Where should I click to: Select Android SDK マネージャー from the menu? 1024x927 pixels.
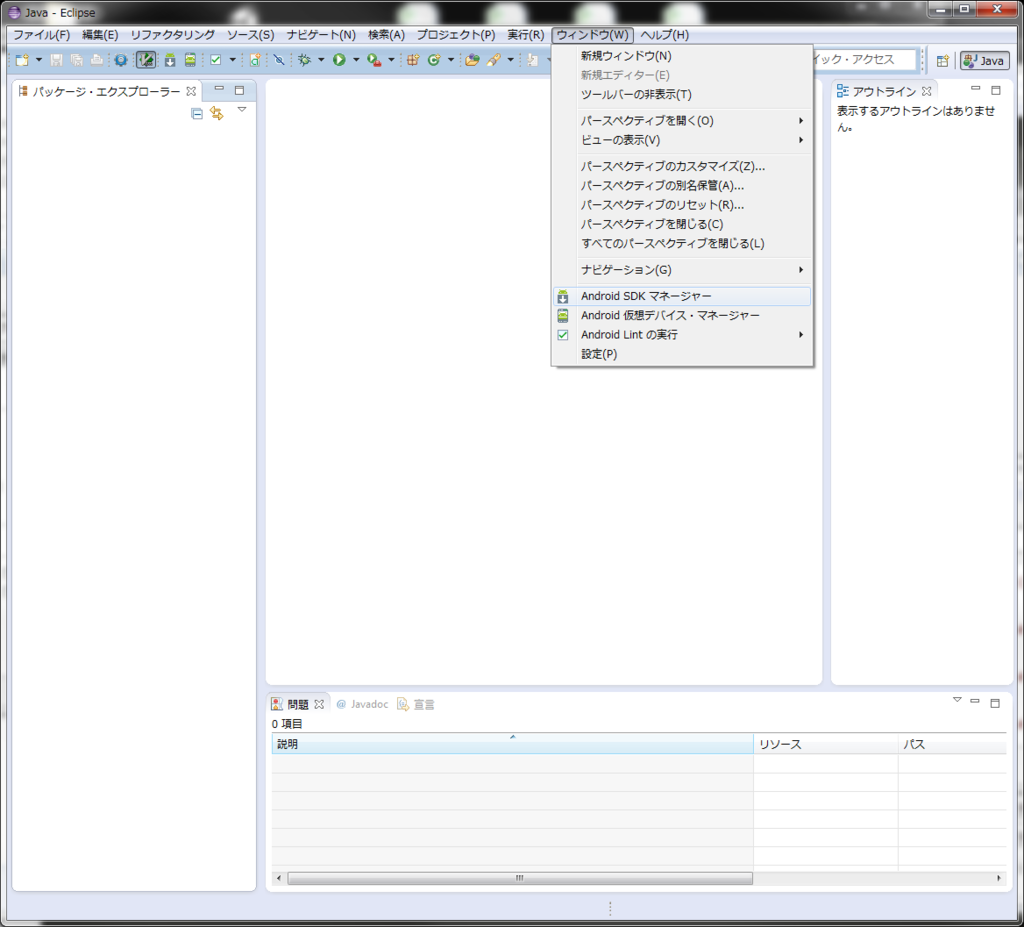point(646,296)
